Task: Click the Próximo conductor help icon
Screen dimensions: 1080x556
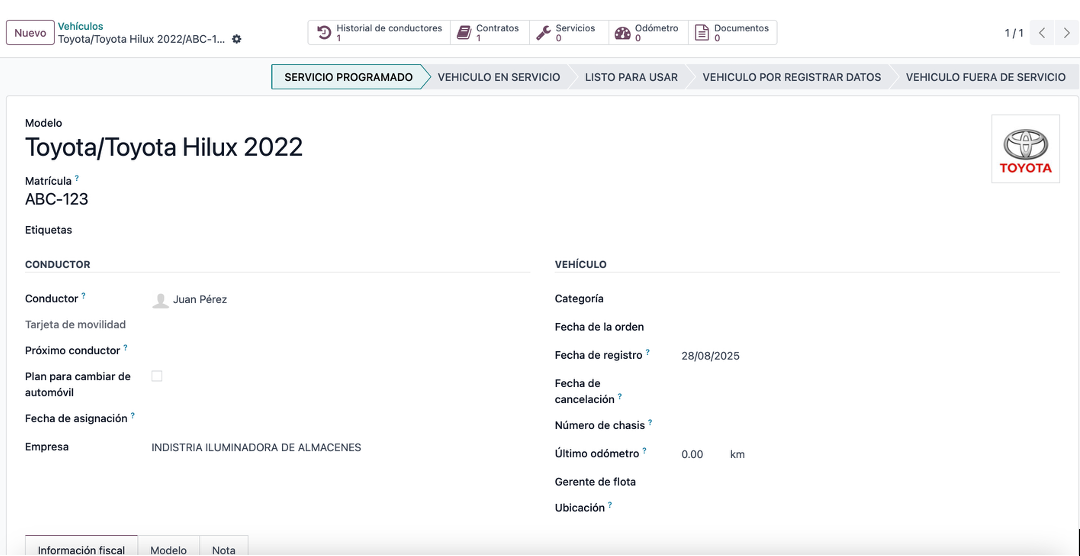Action: pyautogui.click(x=126, y=348)
